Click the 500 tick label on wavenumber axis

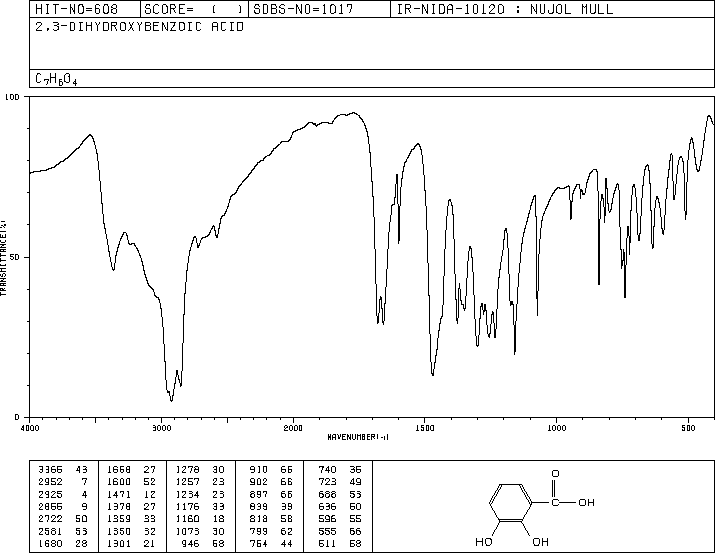688,428
